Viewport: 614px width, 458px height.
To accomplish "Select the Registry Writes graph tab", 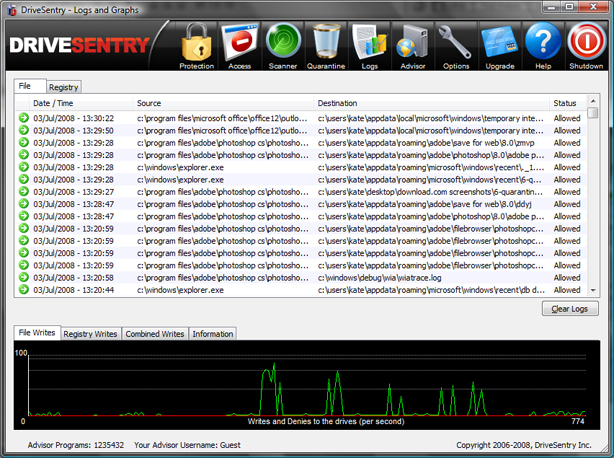I will point(90,334).
